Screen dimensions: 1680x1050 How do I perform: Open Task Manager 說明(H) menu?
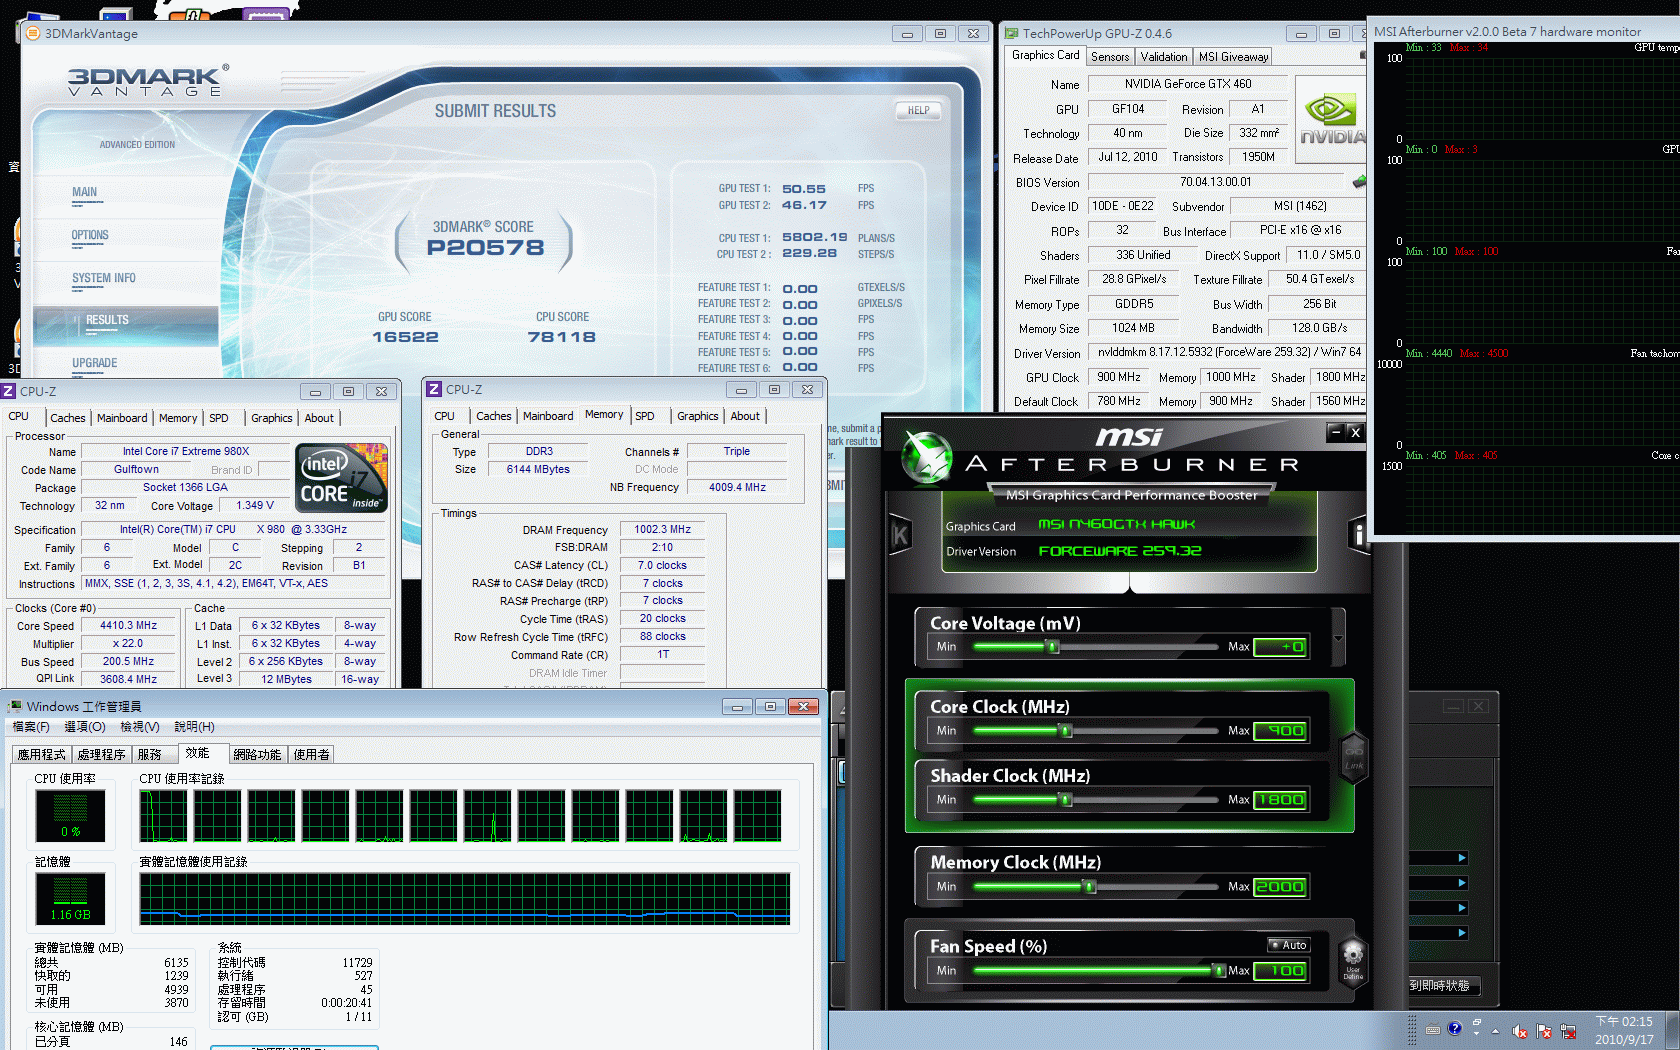pyautogui.click(x=194, y=727)
